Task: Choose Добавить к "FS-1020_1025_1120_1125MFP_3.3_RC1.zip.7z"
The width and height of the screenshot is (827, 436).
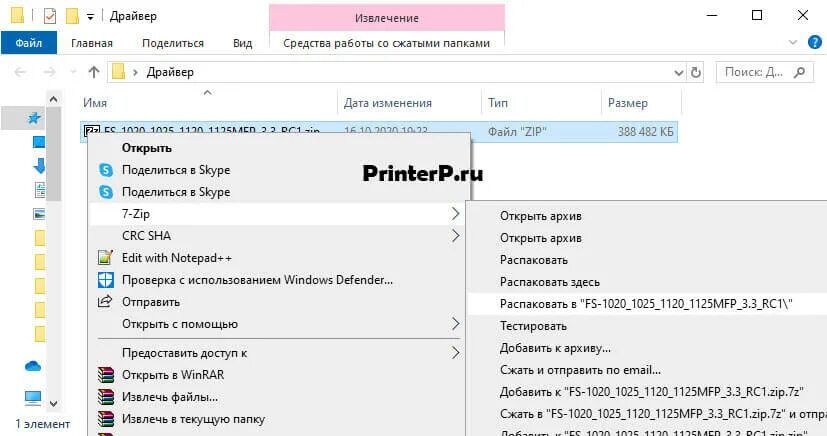Action: (x=647, y=392)
